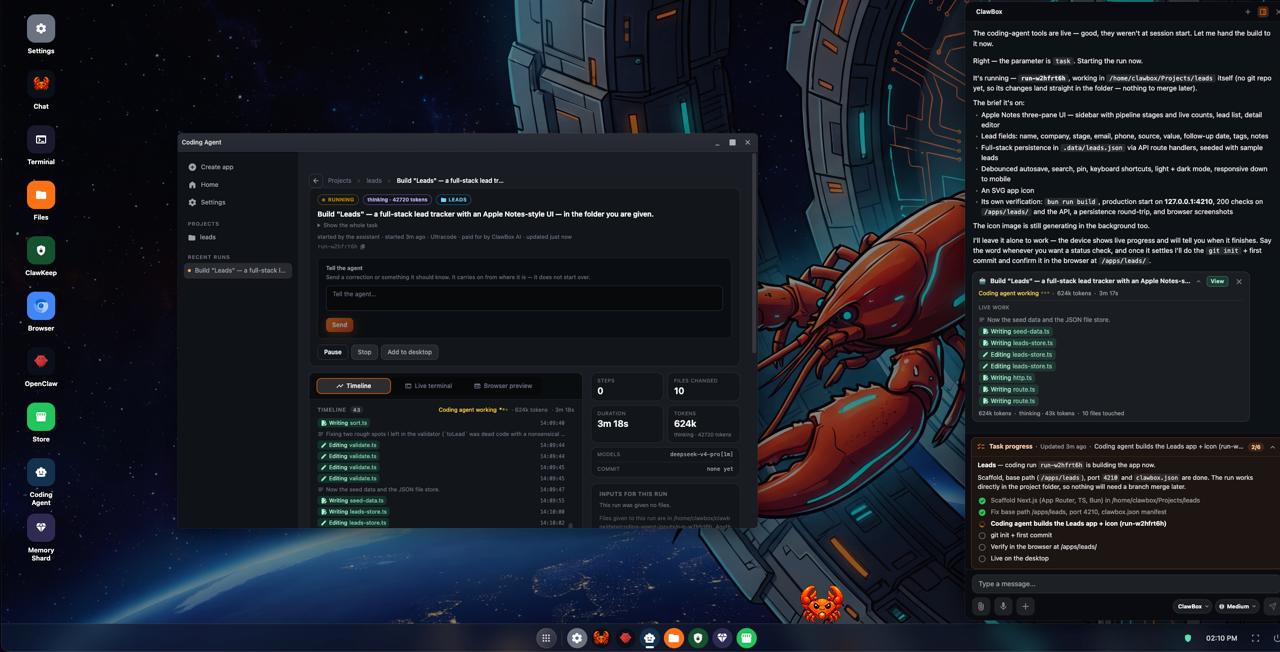Open the app grid launcher in taskbar
1280x652 pixels.
point(546,638)
